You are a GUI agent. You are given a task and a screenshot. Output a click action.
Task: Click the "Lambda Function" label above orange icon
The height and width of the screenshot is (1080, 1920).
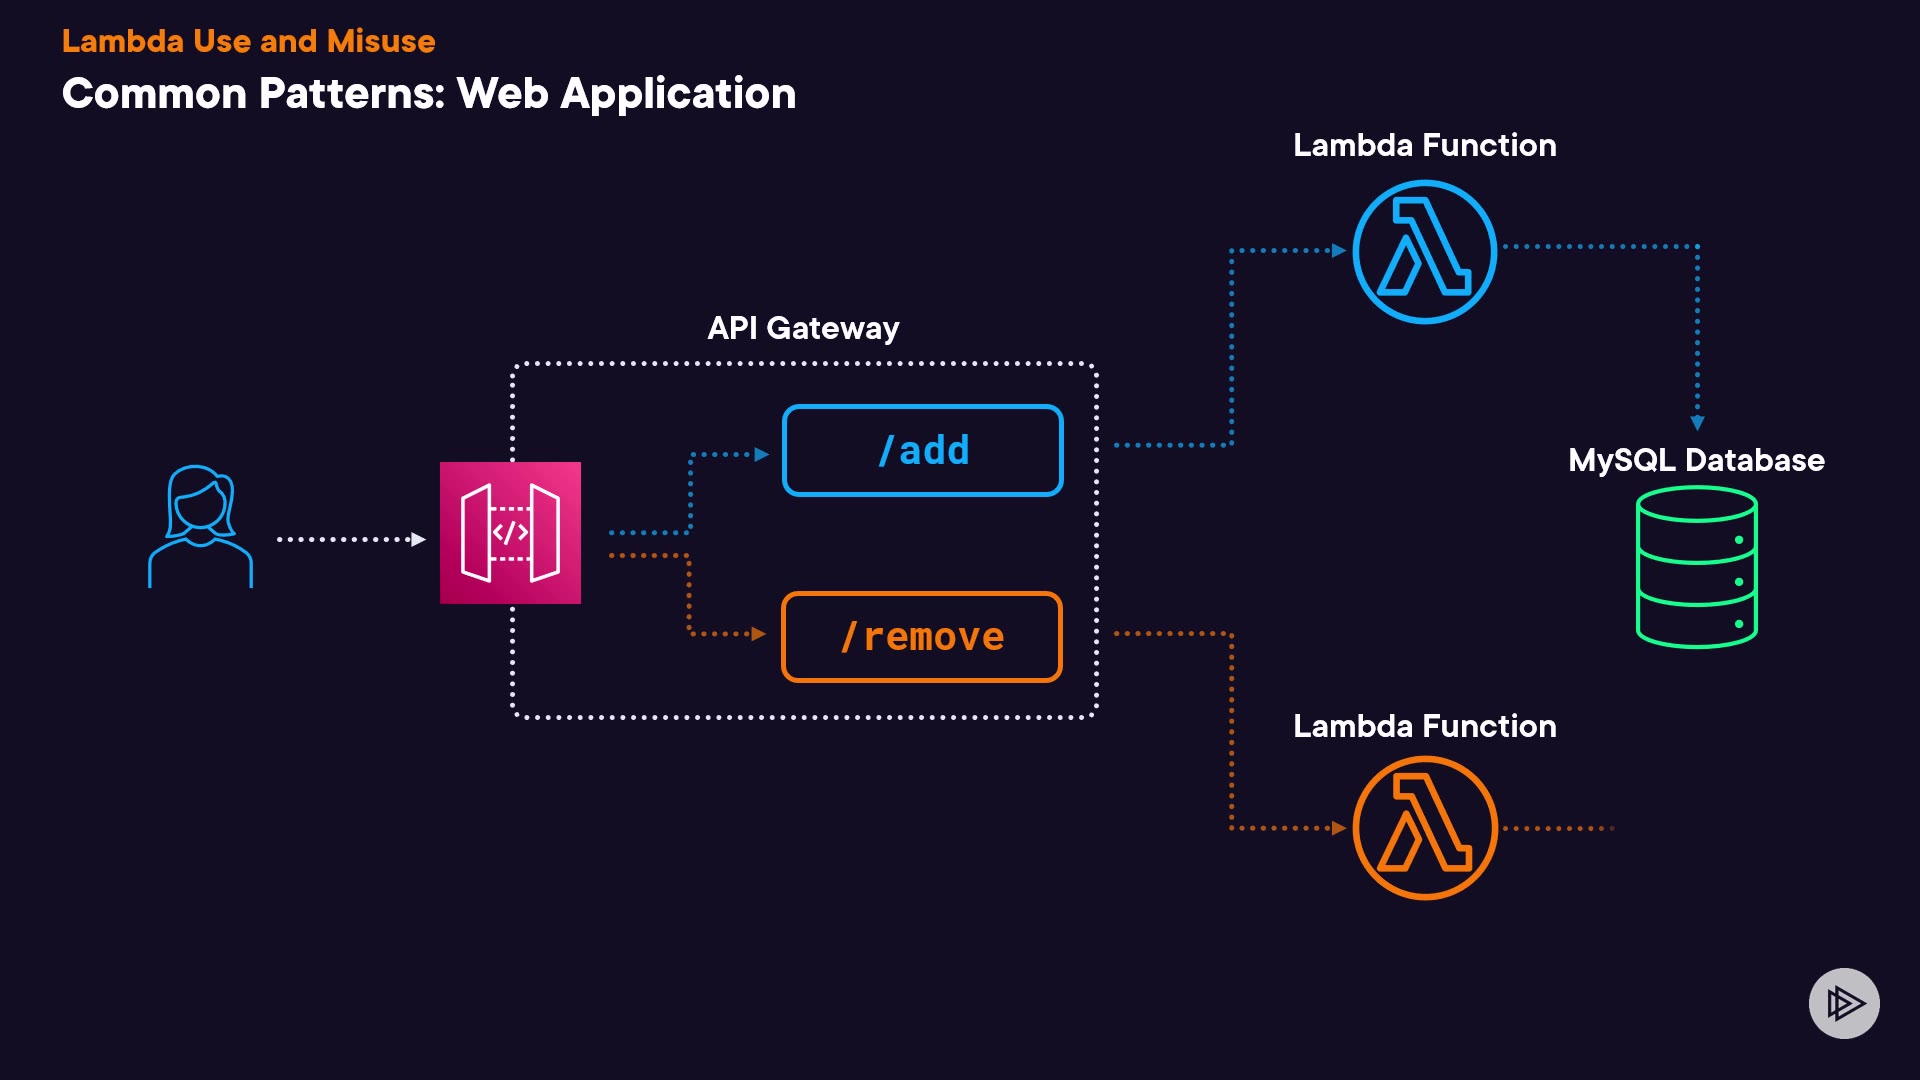(x=1424, y=726)
